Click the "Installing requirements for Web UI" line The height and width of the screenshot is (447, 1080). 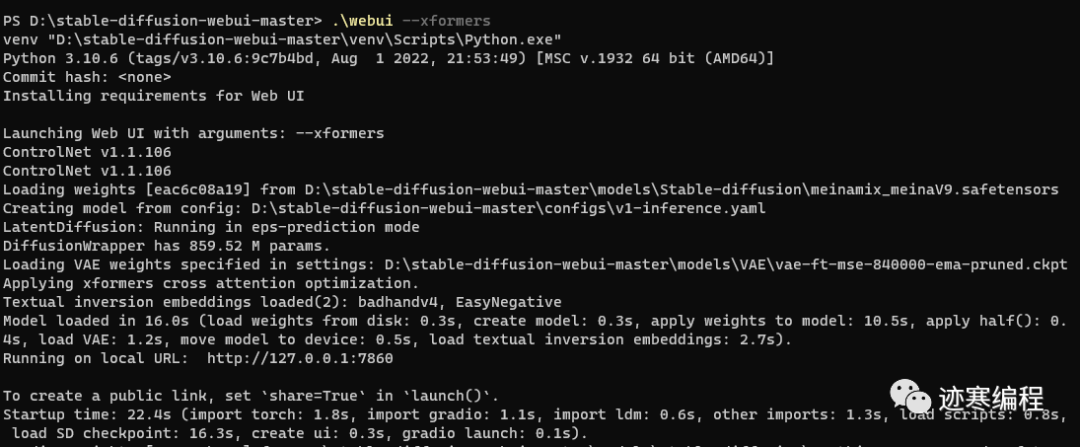pyautogui.click(x=153, y=96)
